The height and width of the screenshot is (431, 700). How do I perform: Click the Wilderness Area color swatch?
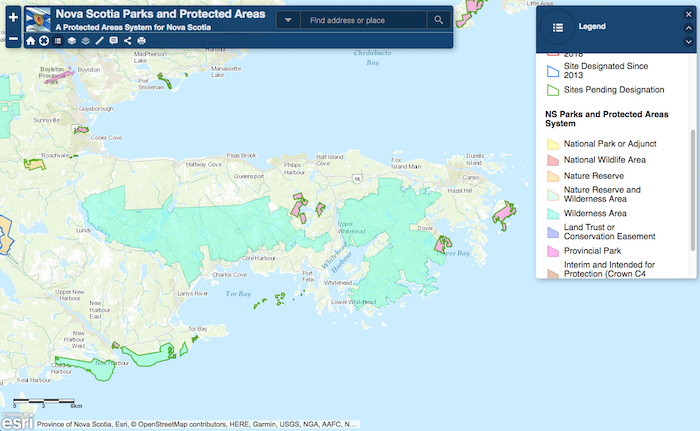click(551, 213)
